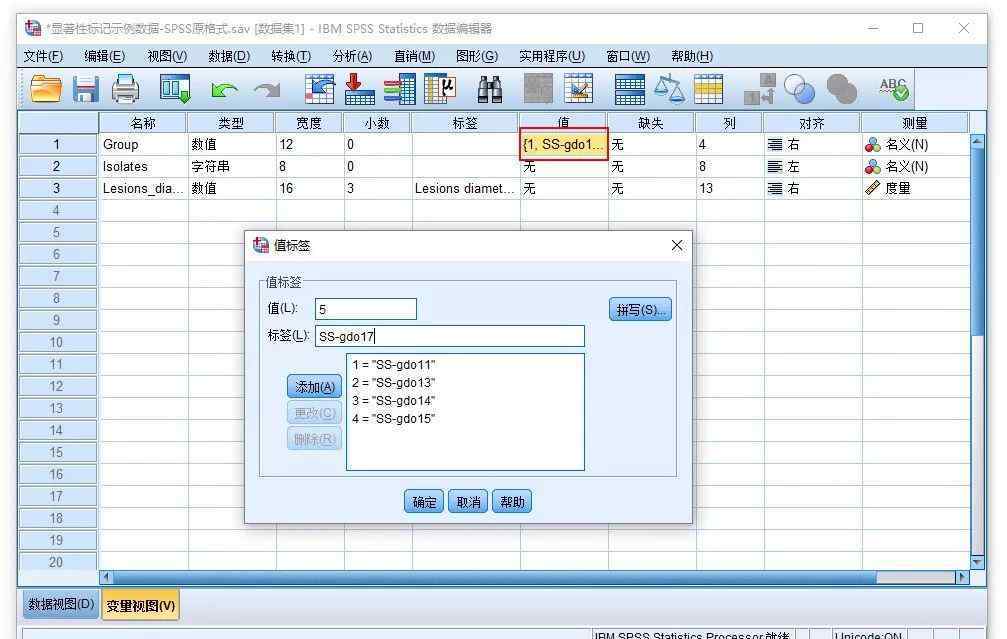The width and height of the screenshot is (1007, 639).
Task: Click the 缺失 column header
Action: [x=651, y=123]
